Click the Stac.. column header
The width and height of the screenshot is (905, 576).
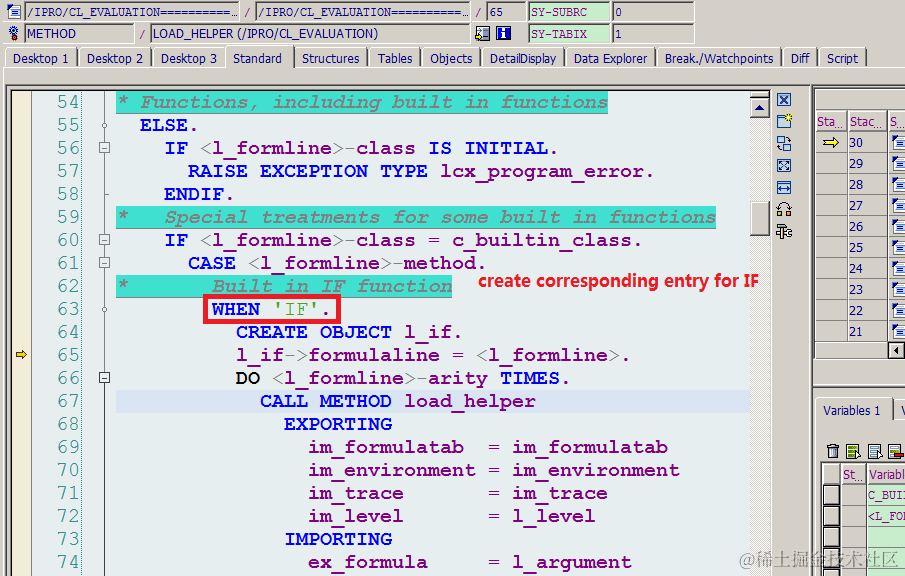click(866, 121)
